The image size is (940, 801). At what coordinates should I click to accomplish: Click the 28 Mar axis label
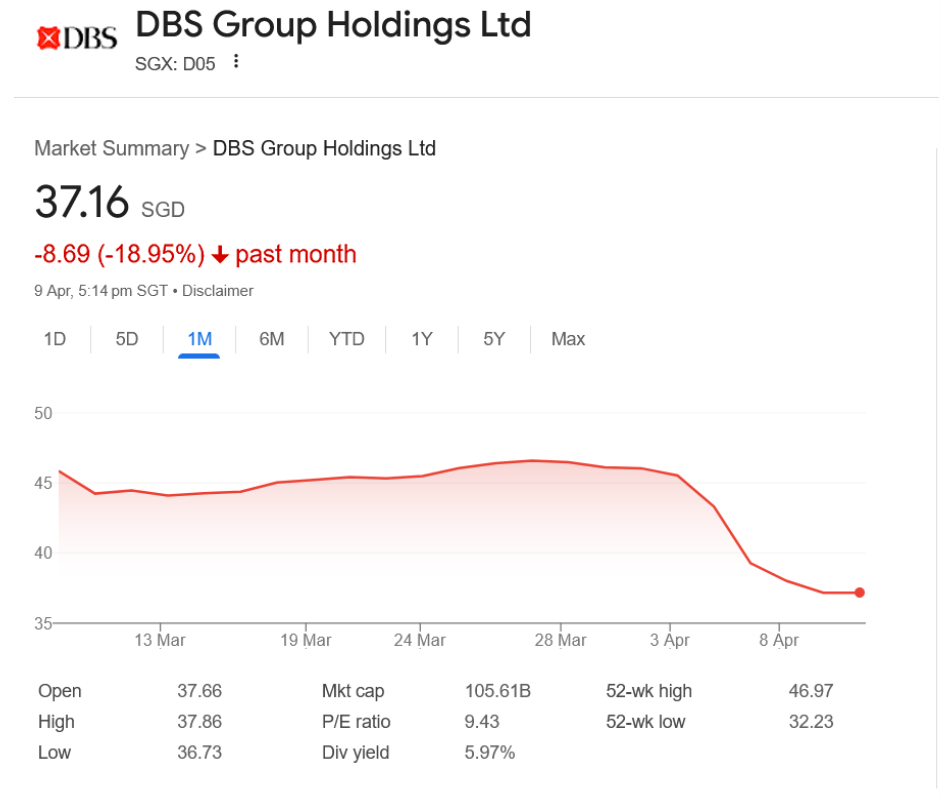(x=561, y=640)
